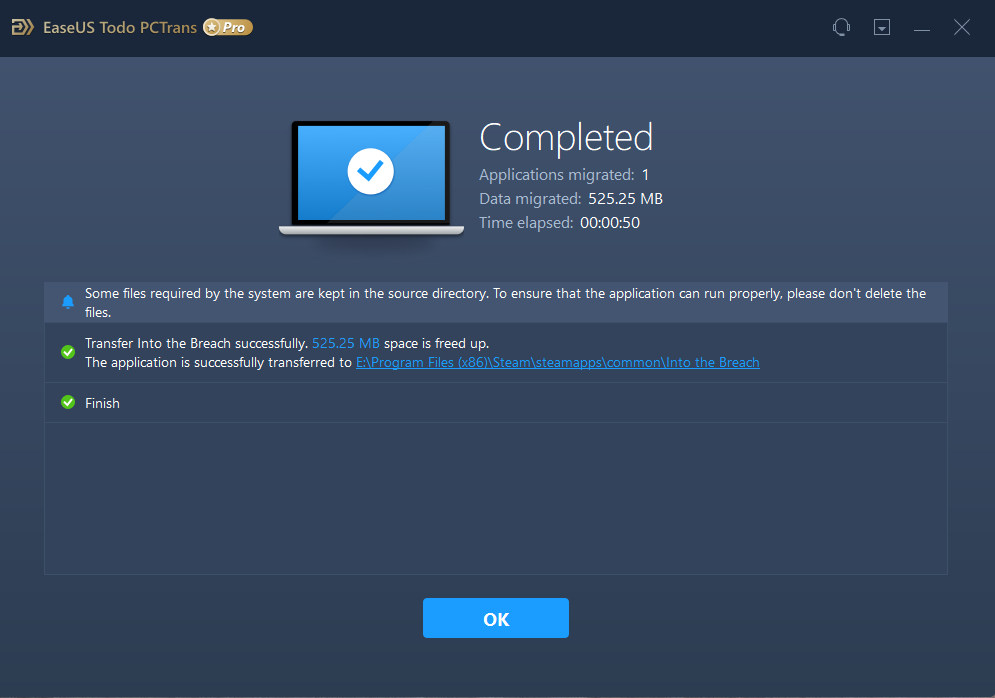This screenshot has height=698, width=995.
Task: Click the 'Finish' row text
Action: (x=102, y=403)
